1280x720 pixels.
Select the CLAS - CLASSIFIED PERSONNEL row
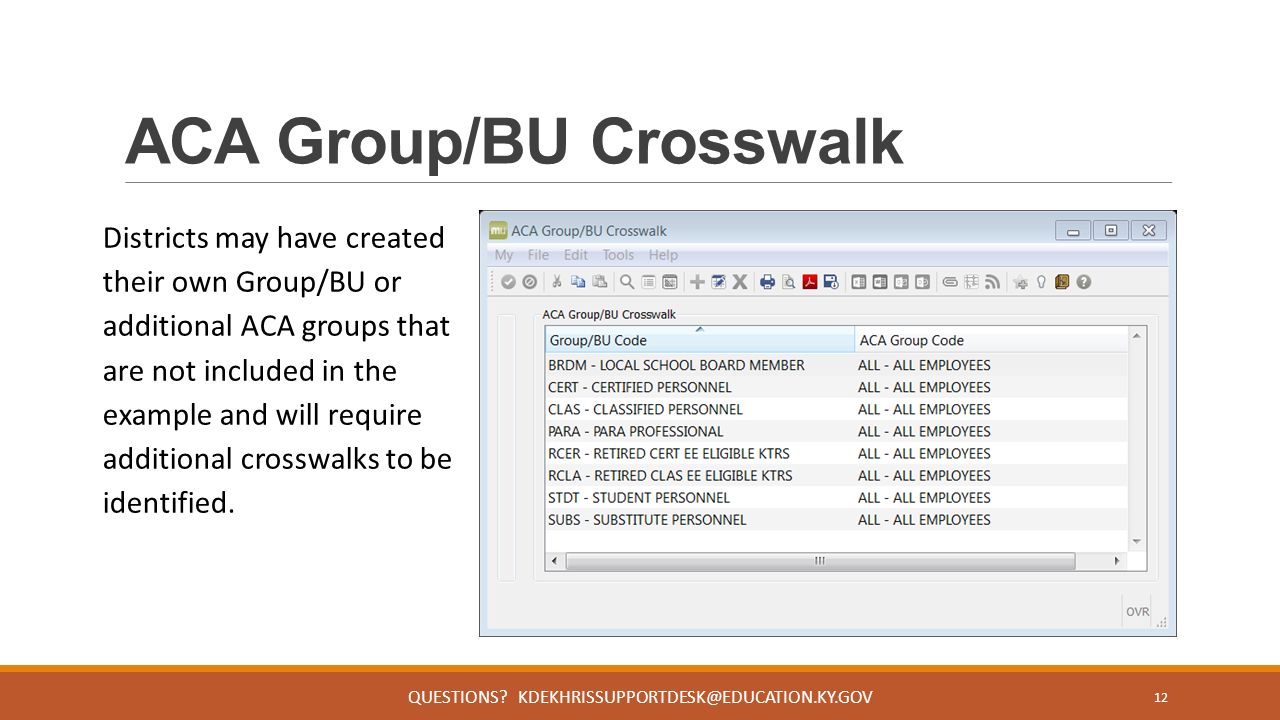pyautogui.click(x=836, y=409)
